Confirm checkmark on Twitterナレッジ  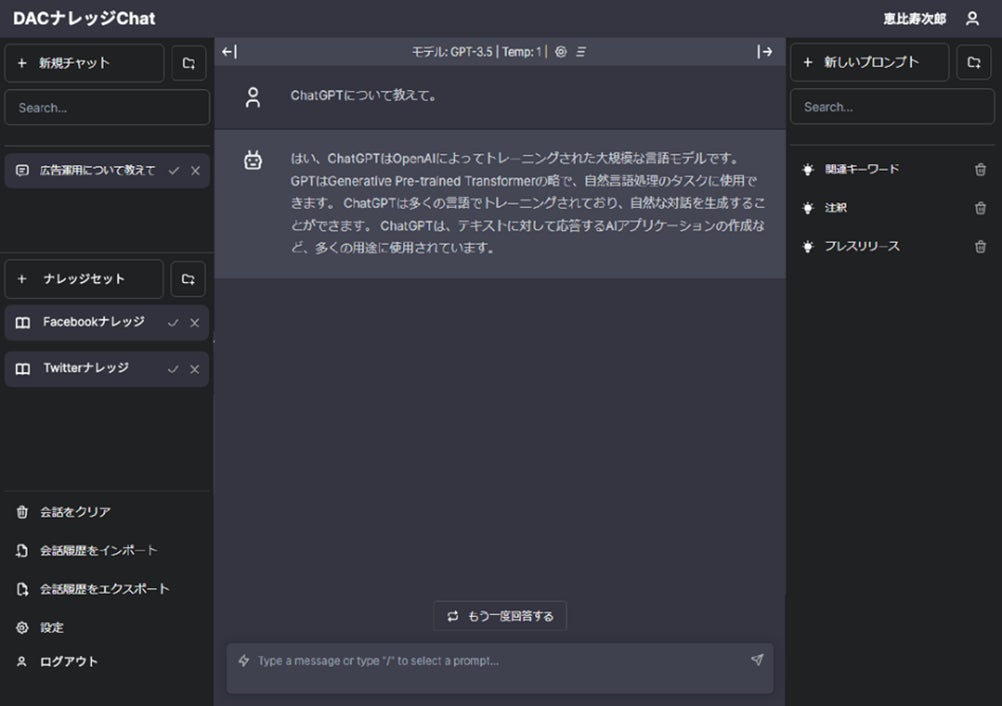[173, 369]
